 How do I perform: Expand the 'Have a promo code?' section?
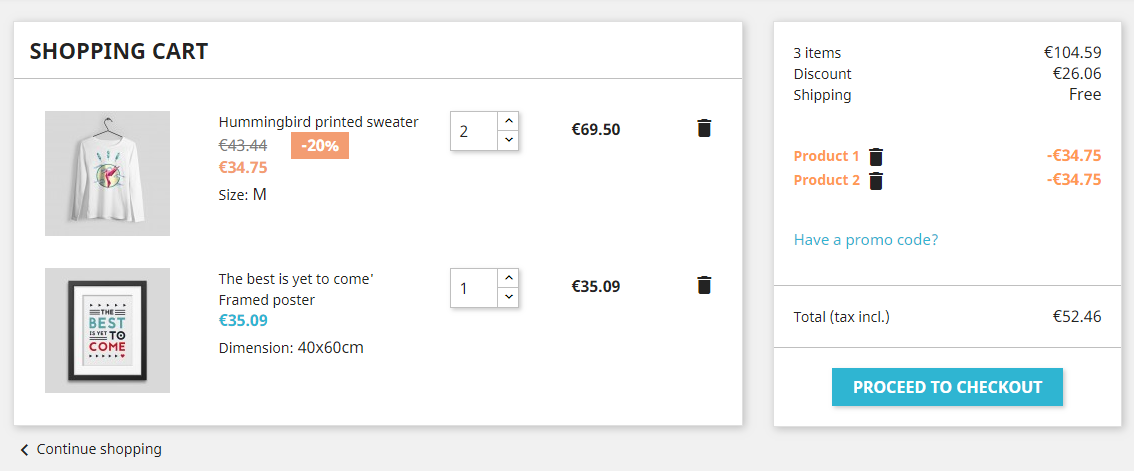point(865,240)
